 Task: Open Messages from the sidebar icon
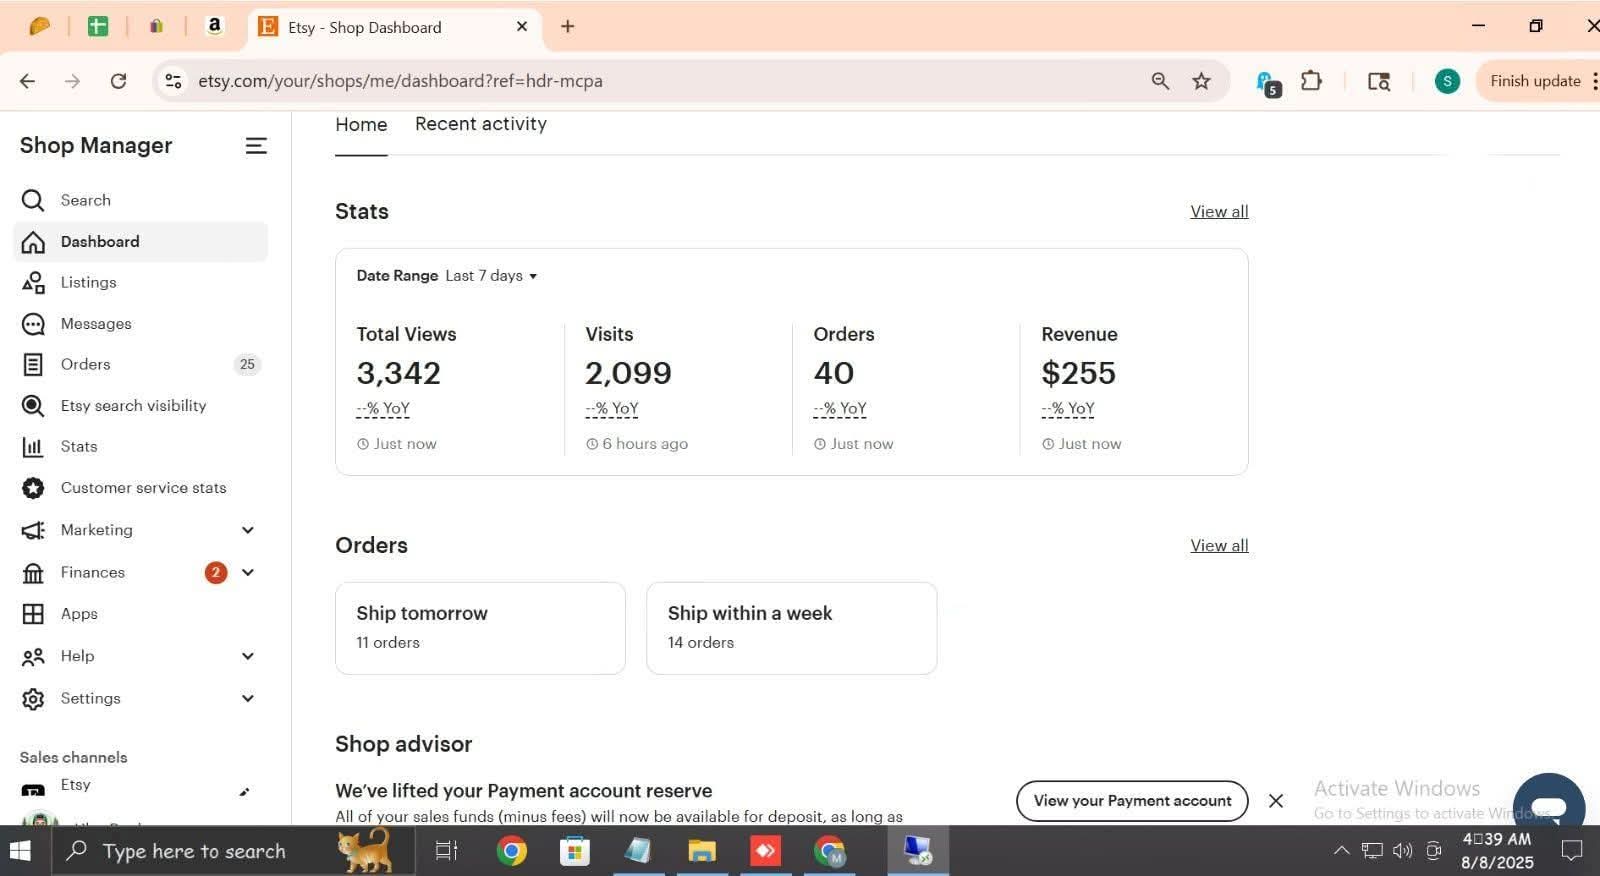tap(33, 324)
